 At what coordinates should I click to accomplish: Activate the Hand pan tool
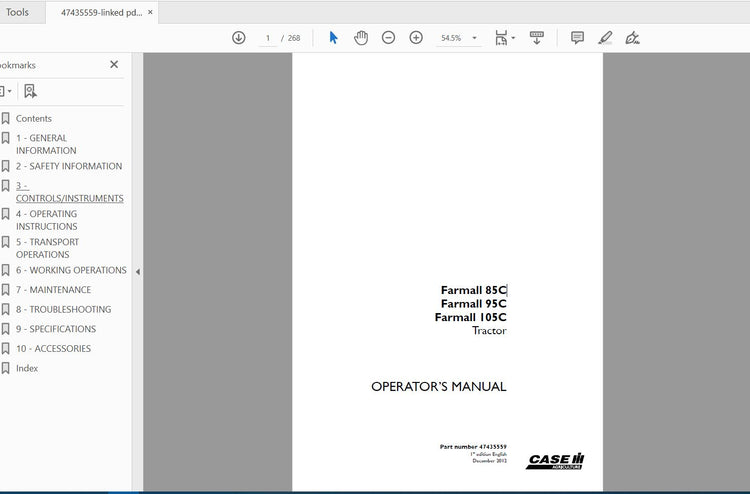point(361,38)
